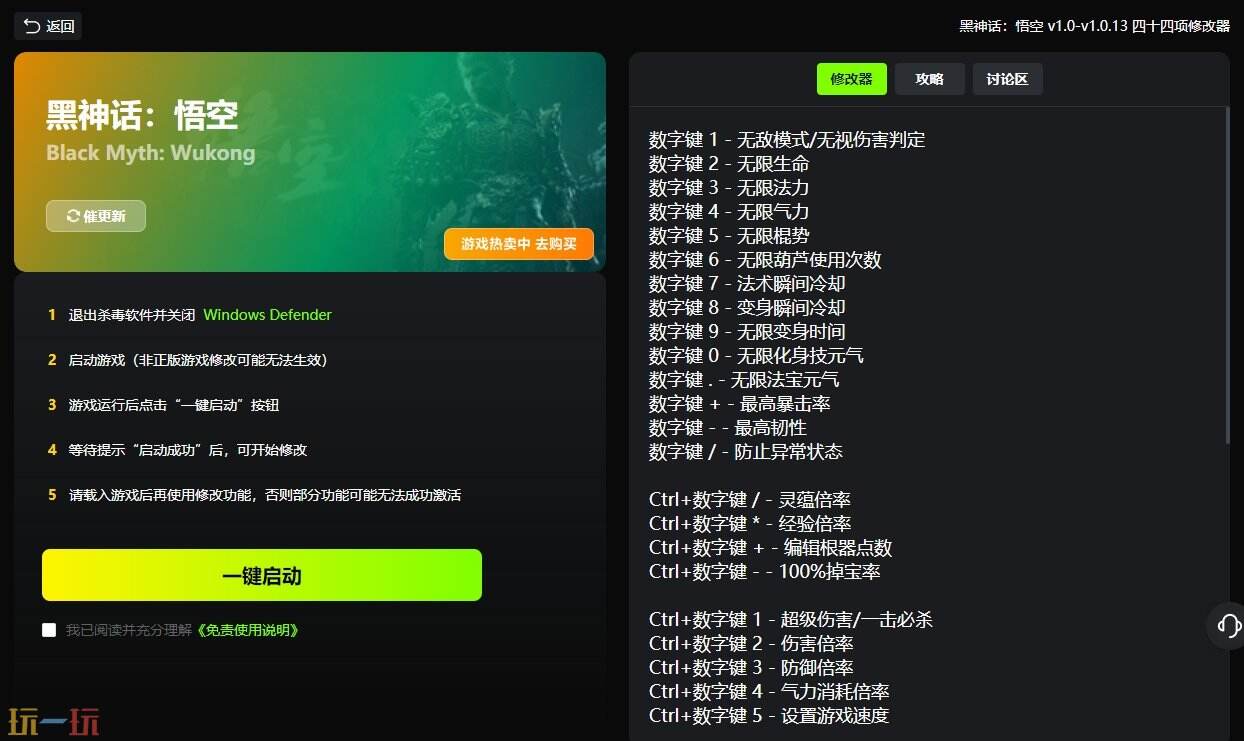
Task: Click Ctrl+数字键 1 - 超级伤害/一击必杀 line
Action: click(791, 620)
